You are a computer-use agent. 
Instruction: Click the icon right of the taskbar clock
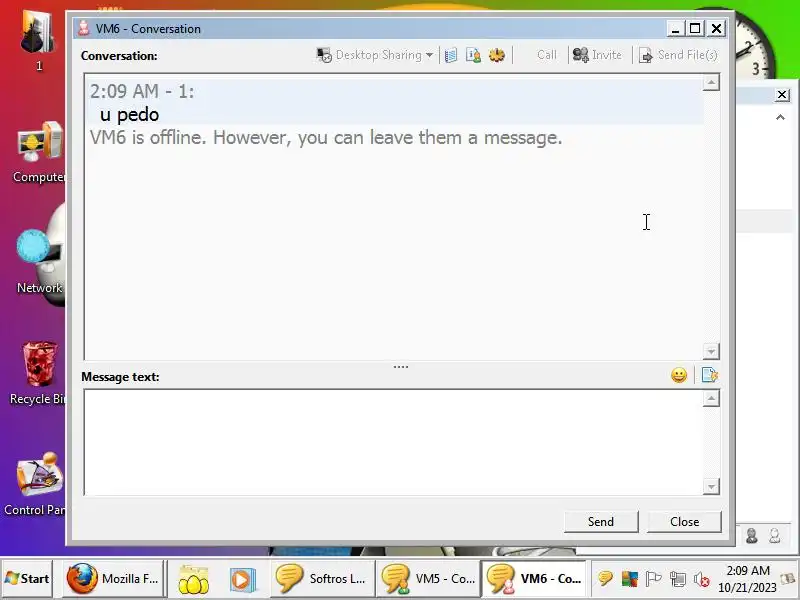788,579
